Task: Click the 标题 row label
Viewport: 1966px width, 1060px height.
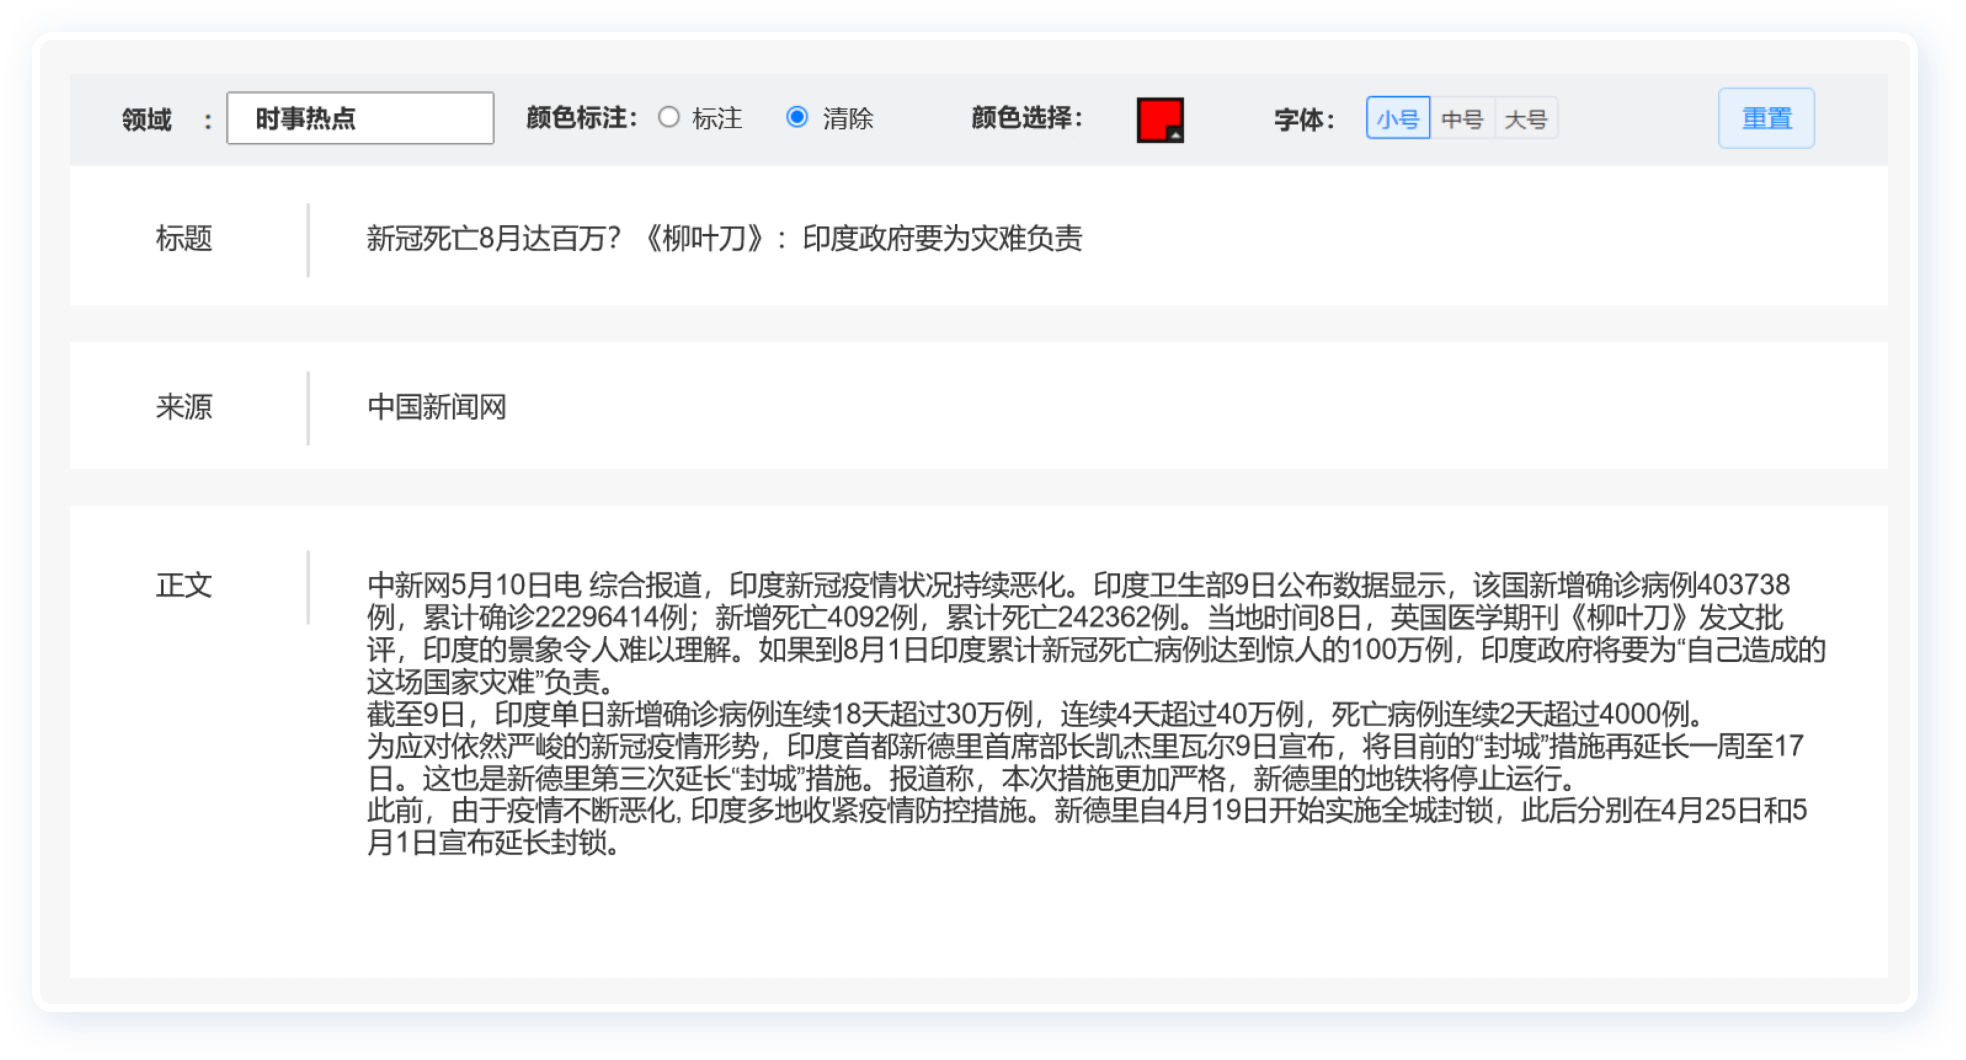Action: (184, 238)
